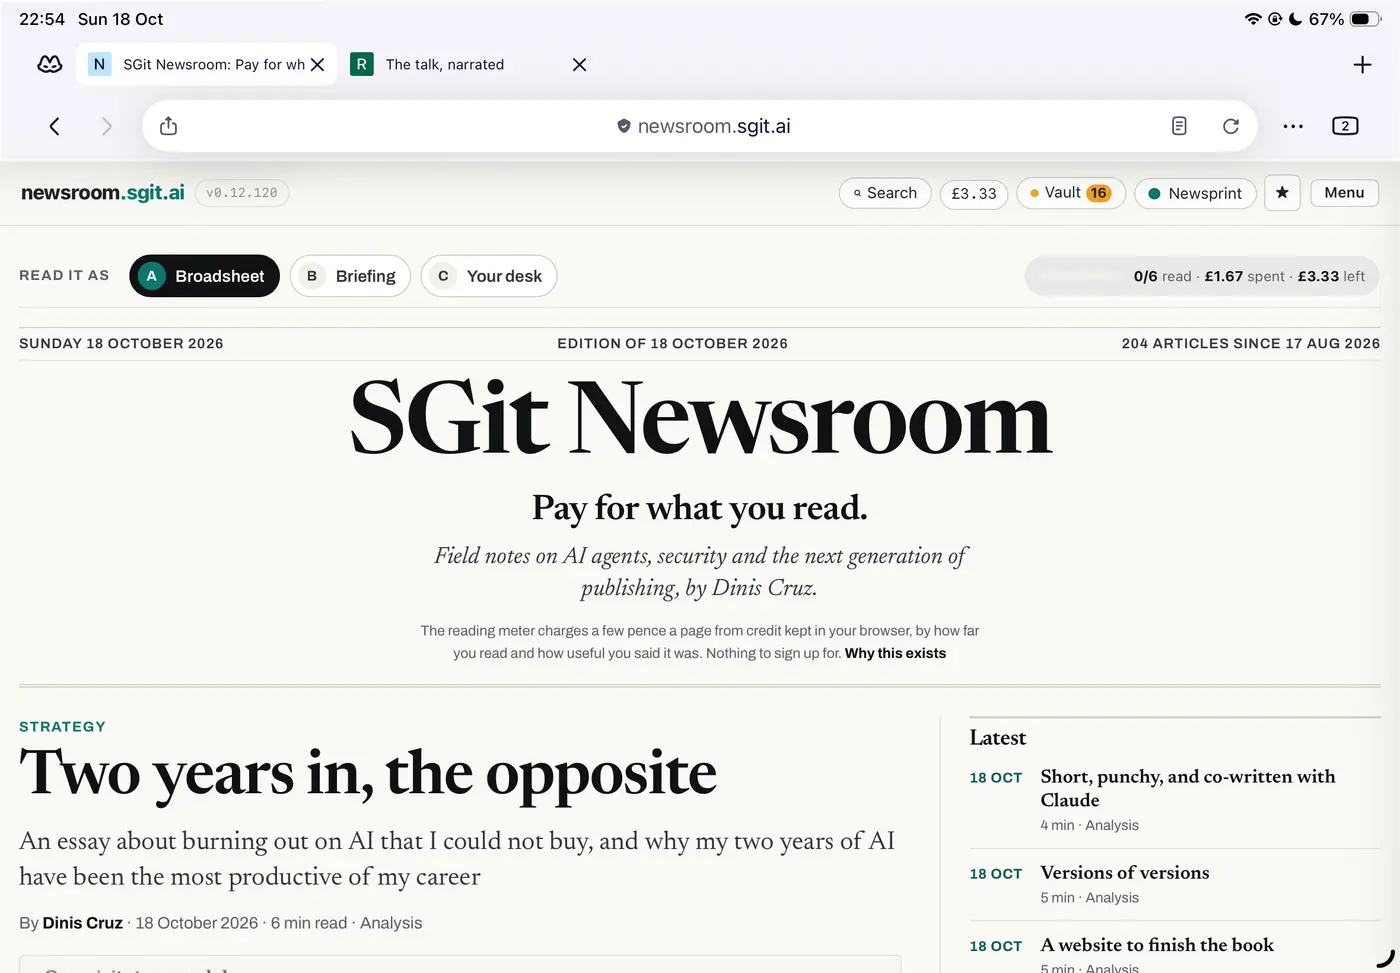Open the browser three-dot more menu

coord(1293,126)
